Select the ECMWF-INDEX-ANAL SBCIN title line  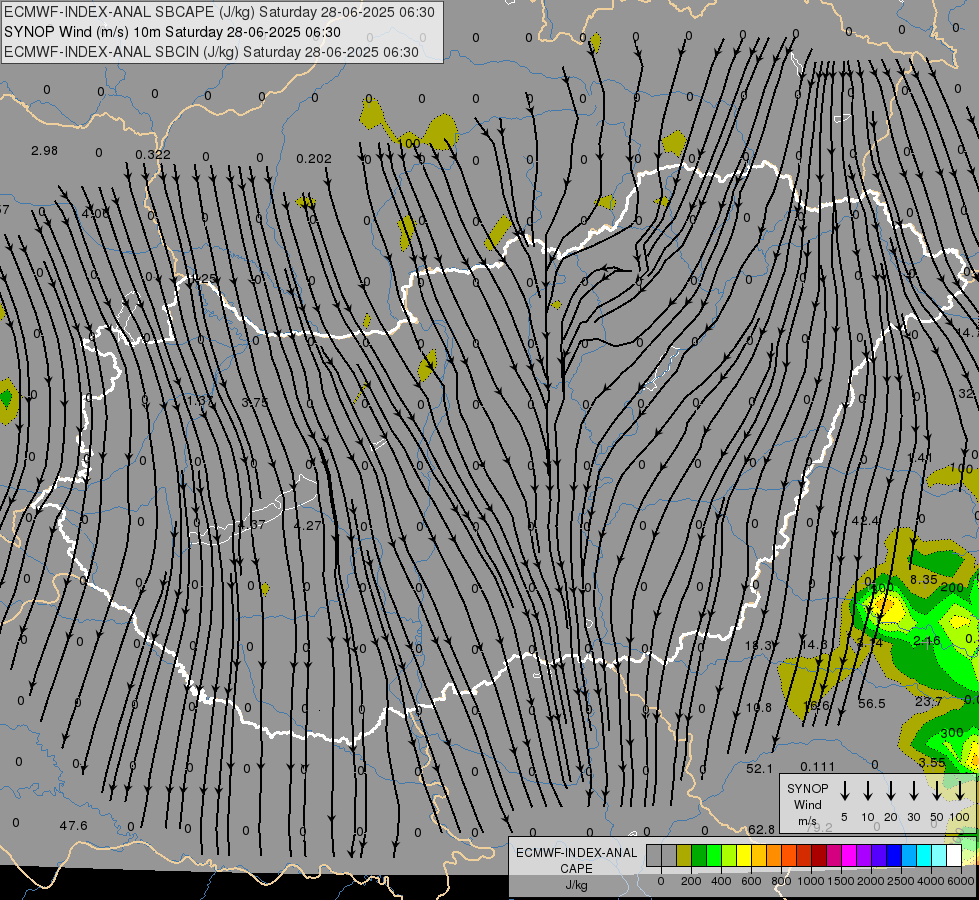click(x=211, y=52)
